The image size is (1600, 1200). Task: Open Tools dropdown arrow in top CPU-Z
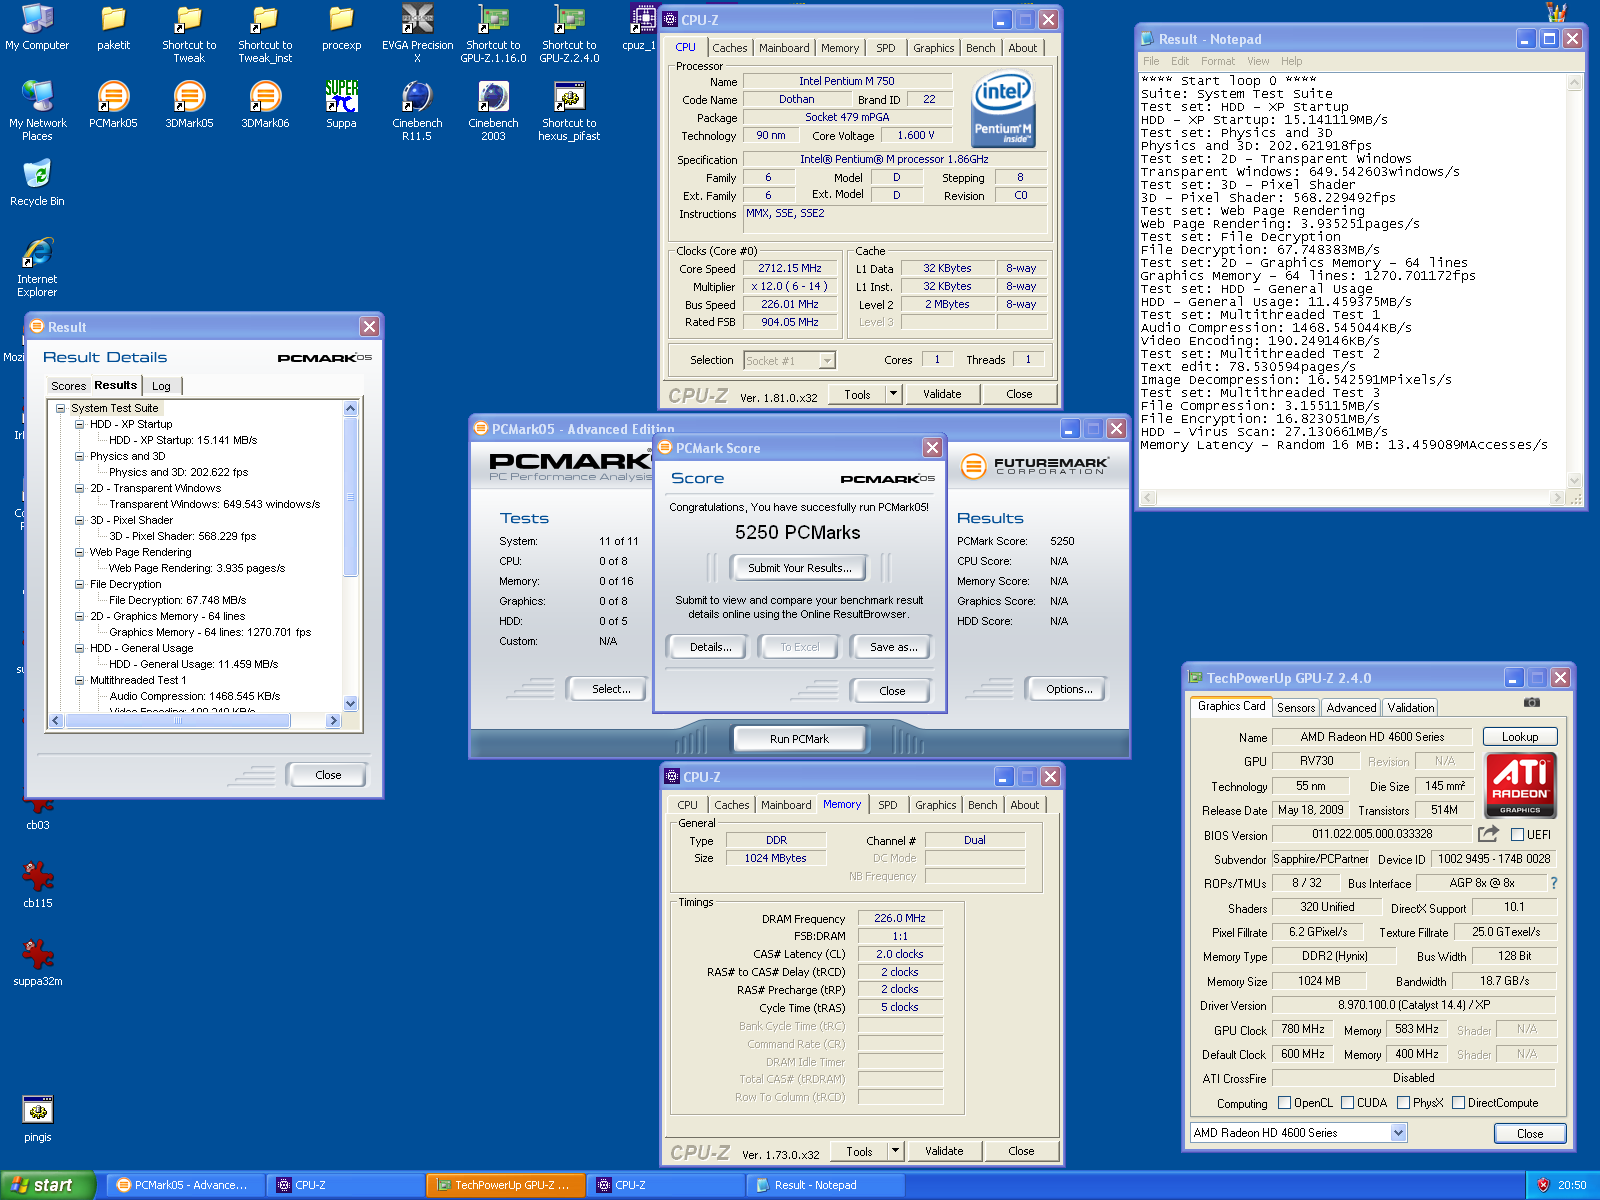point(894,394)
